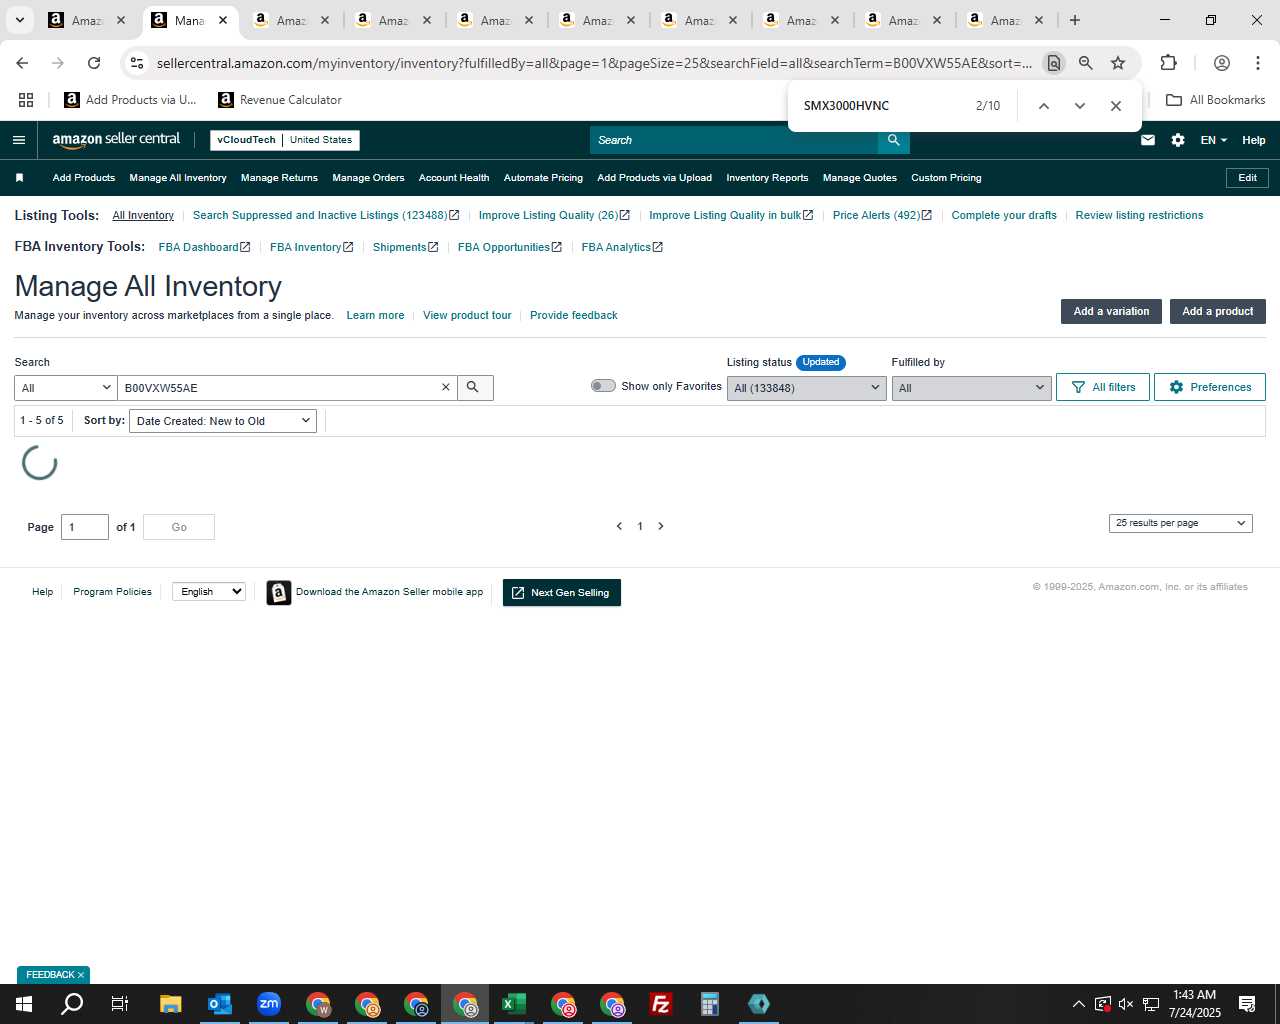1280x1024 pixels.
Task: Open the browser zoom magnifier icon
Action: click(x=1086, y=63)
